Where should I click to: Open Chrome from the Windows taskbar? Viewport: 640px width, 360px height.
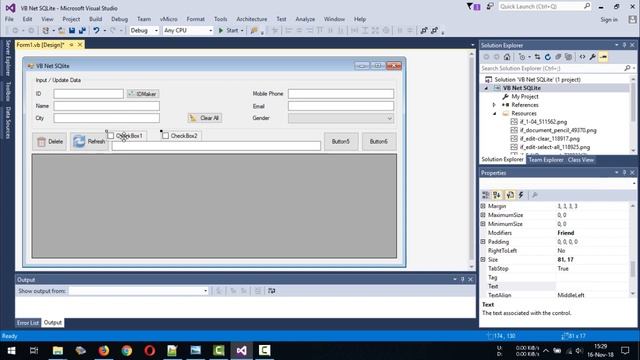(x=127, y=350)
